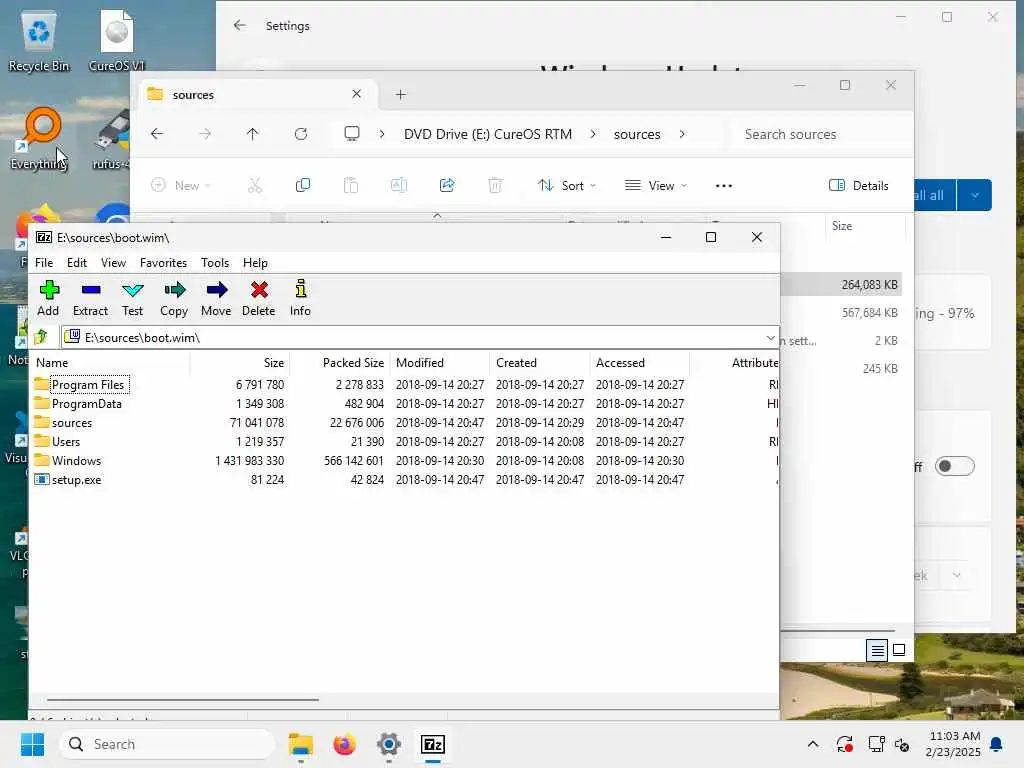Click the Details pane button in Explorer
This screenshot has width=1024, height=768.
(x=858, y=185)
